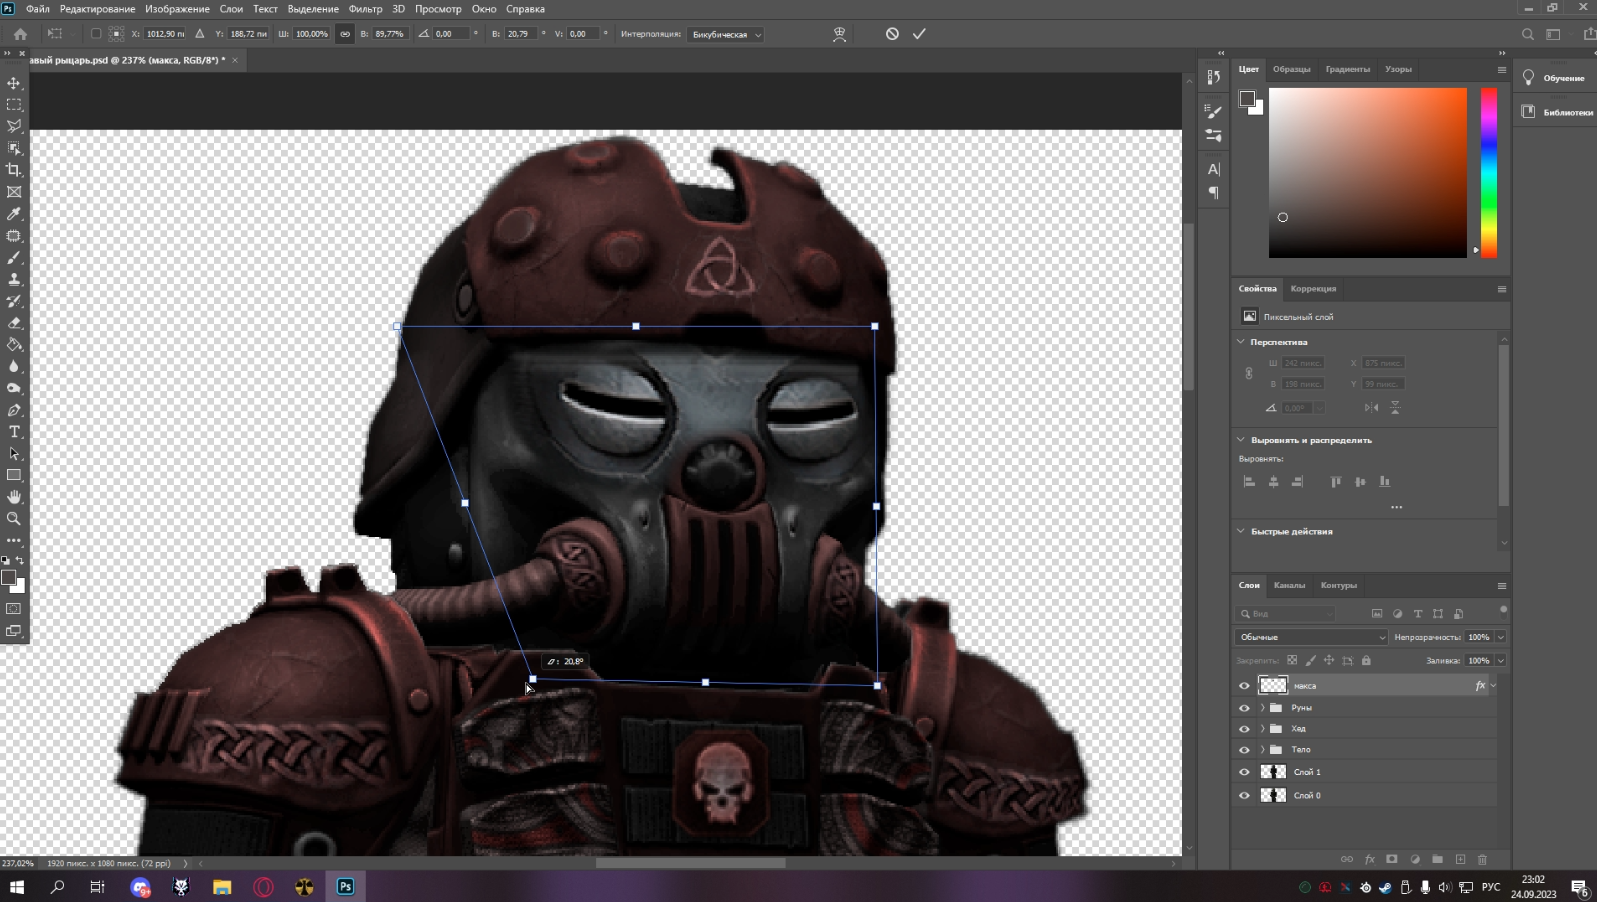Click the foreground color swatch in toolbar
Image resolution: width=1597 pixels, height=902 pixels.
point(9,578)
